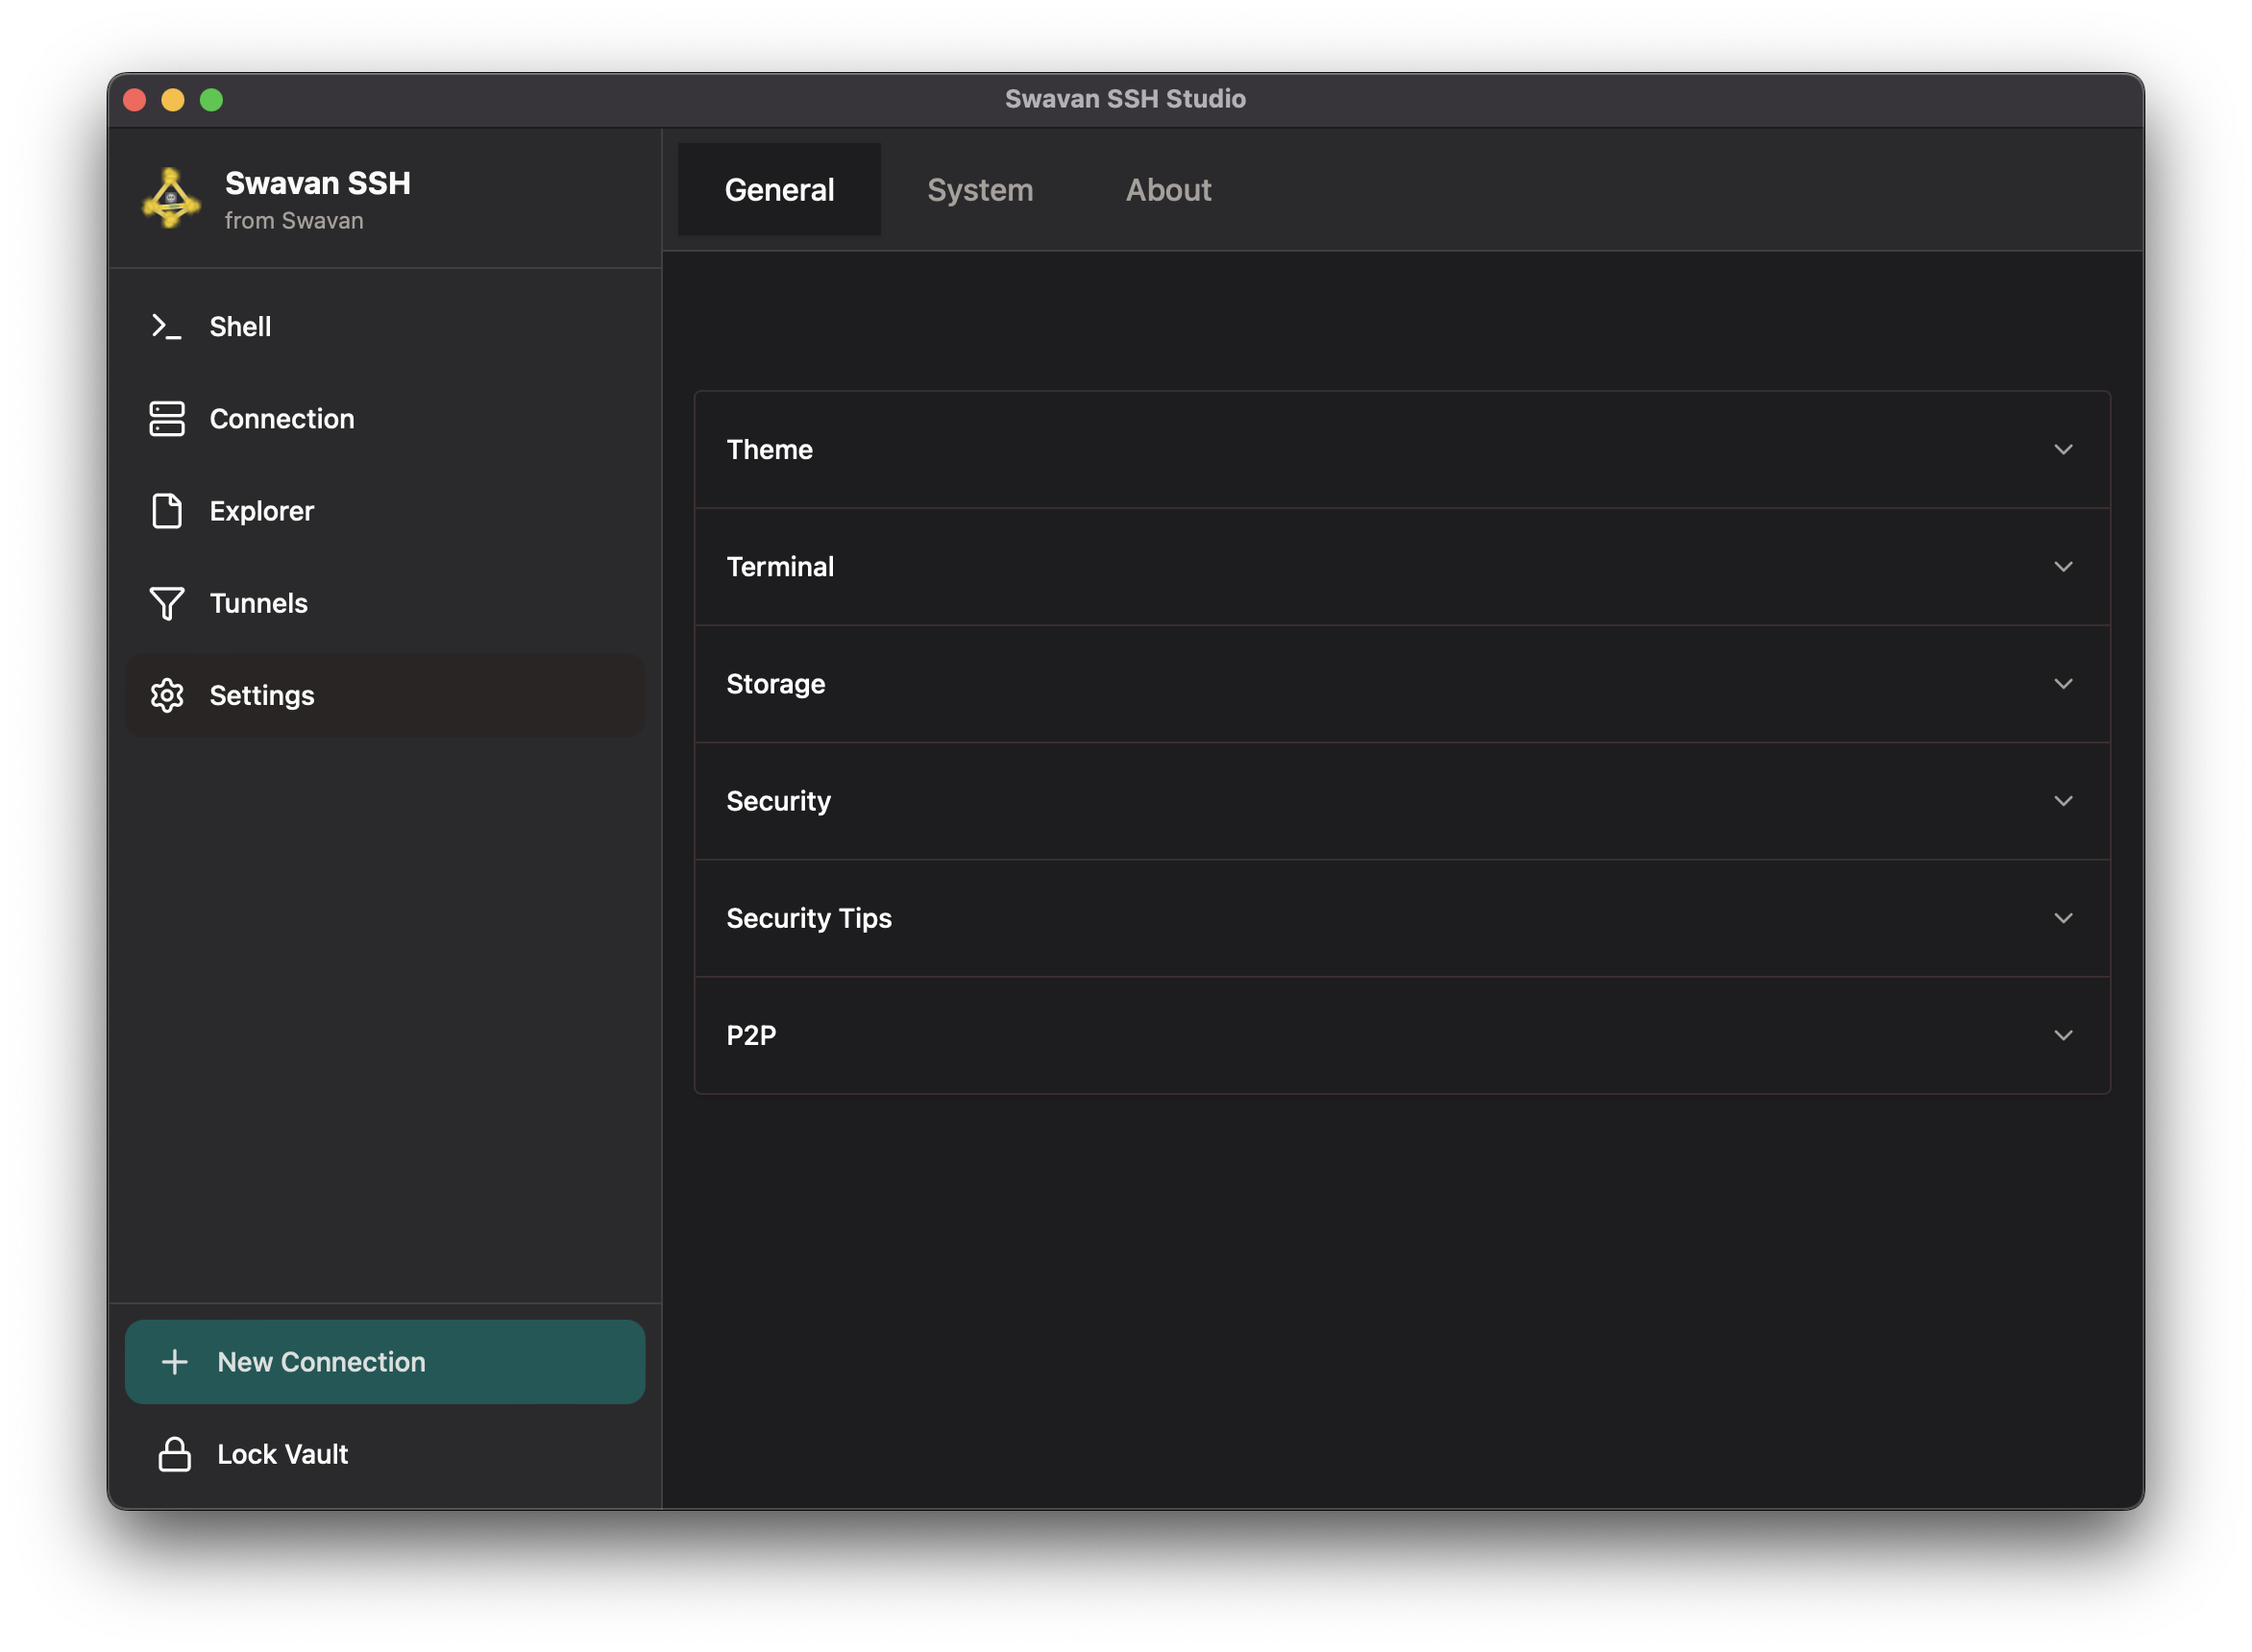This screenshot has height=1652, width=2252.
Task: Select the Shell terminal icon
Action: (167, 326)
